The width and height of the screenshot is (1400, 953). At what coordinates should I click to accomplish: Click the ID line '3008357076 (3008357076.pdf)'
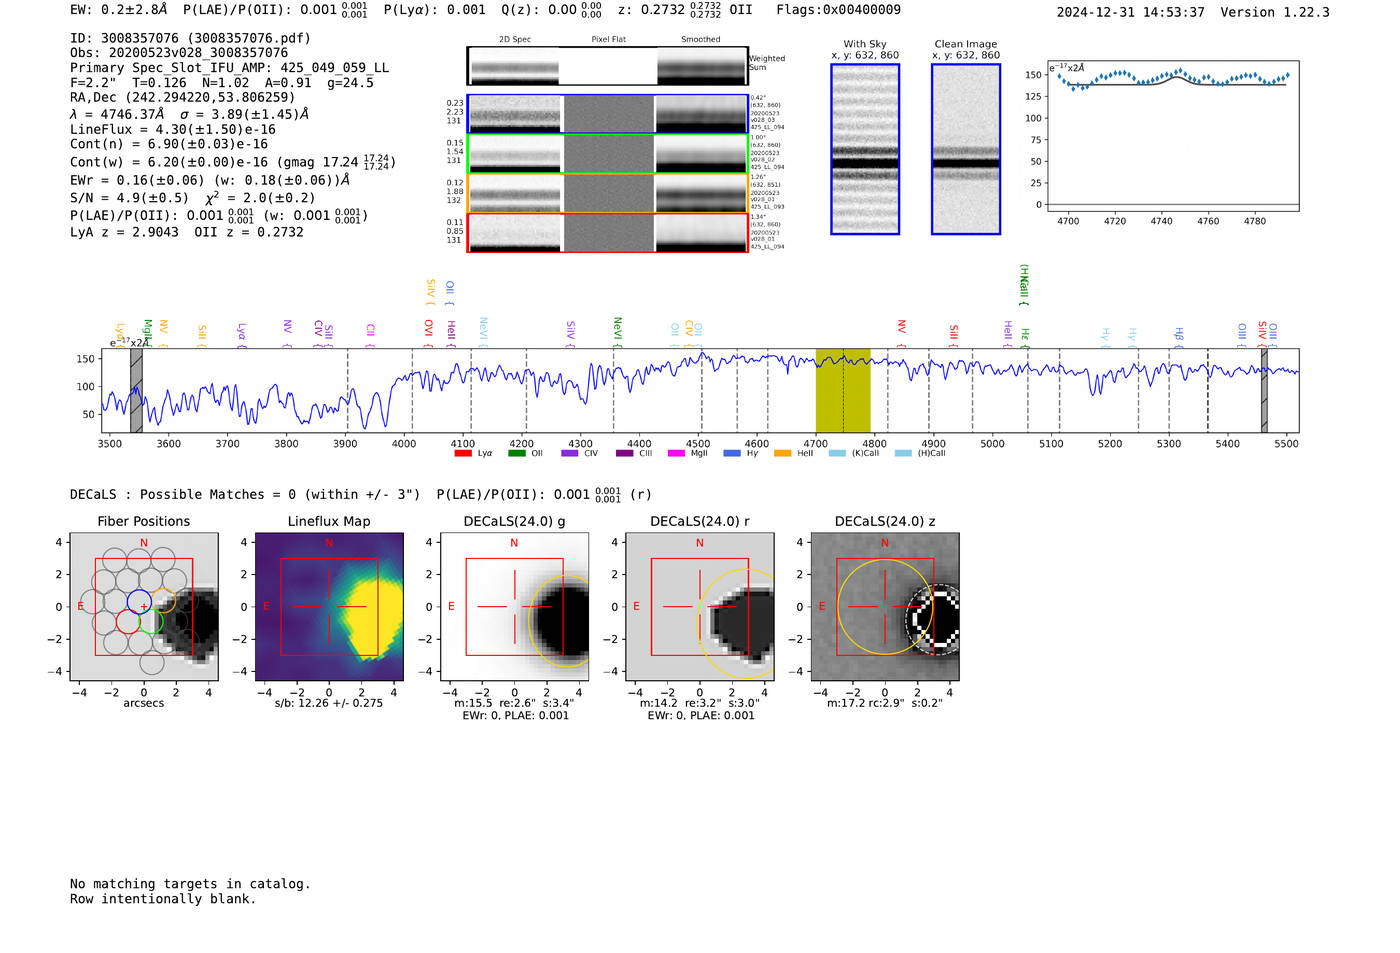pyautogui.click(x=190, y=38)
